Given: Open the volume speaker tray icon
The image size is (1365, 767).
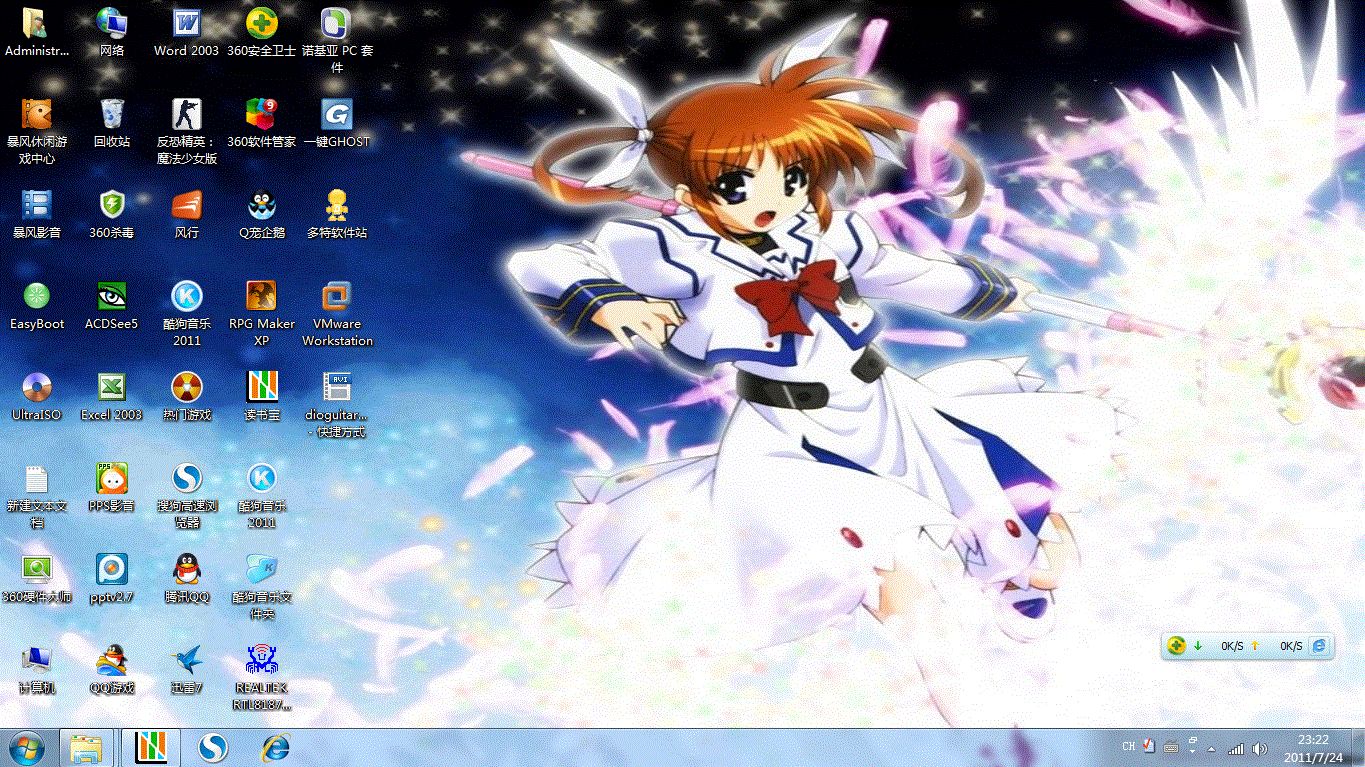Looking at the screenshot, I should (1260, 748).
